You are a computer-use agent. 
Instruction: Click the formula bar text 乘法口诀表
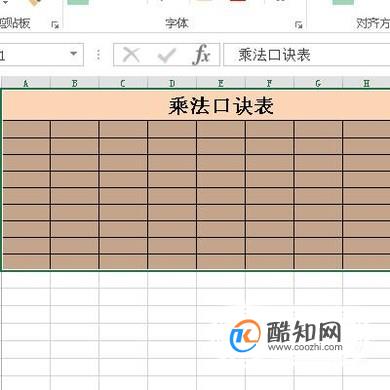pyautogui.click(x=274, y=55)
